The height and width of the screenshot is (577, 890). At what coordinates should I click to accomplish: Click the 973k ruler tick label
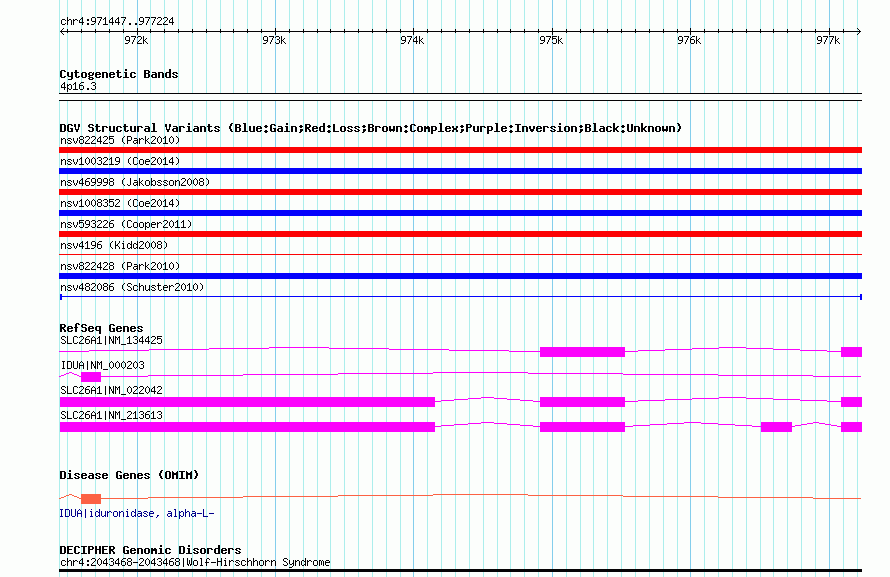tap(274, 40)
